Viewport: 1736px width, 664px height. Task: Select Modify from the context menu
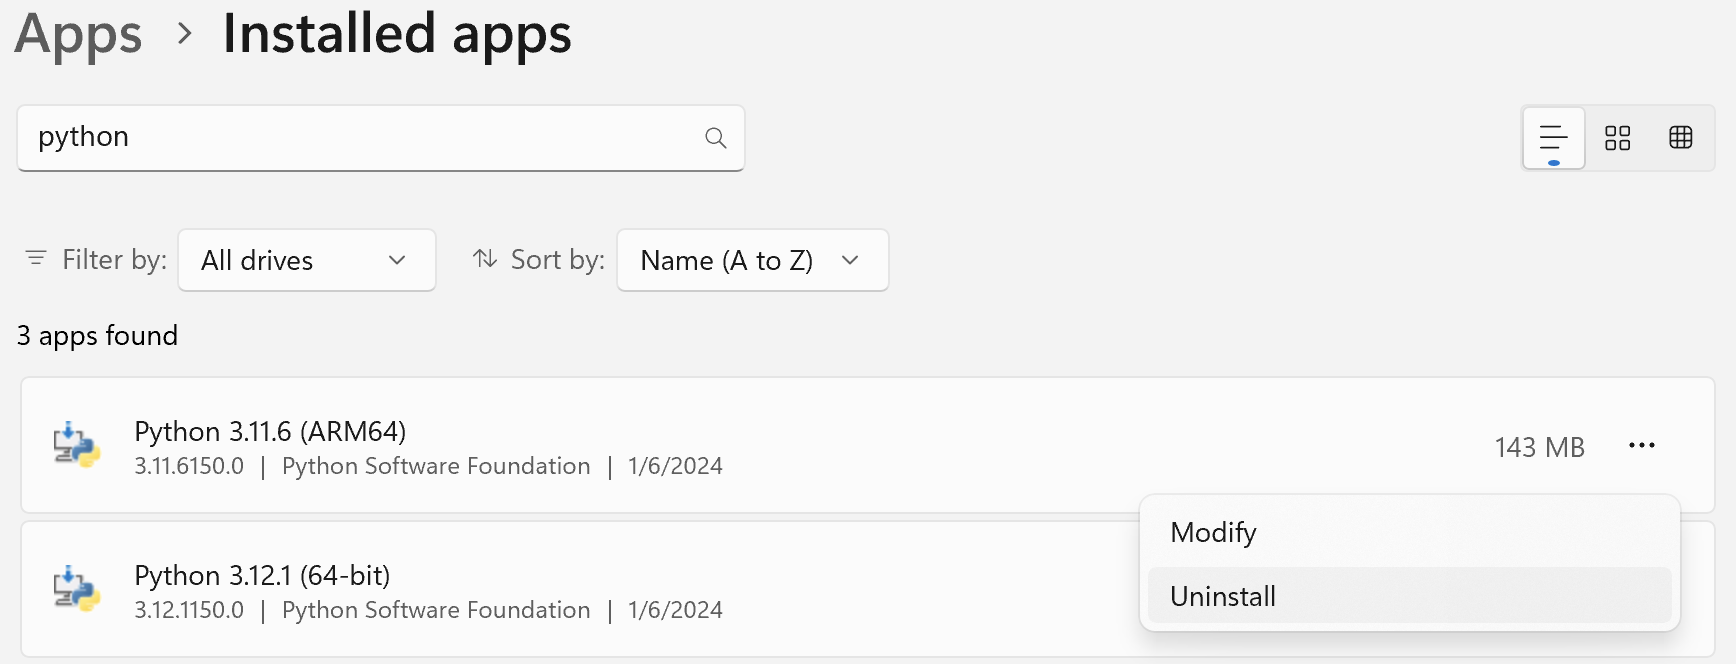pos(1213,533)
